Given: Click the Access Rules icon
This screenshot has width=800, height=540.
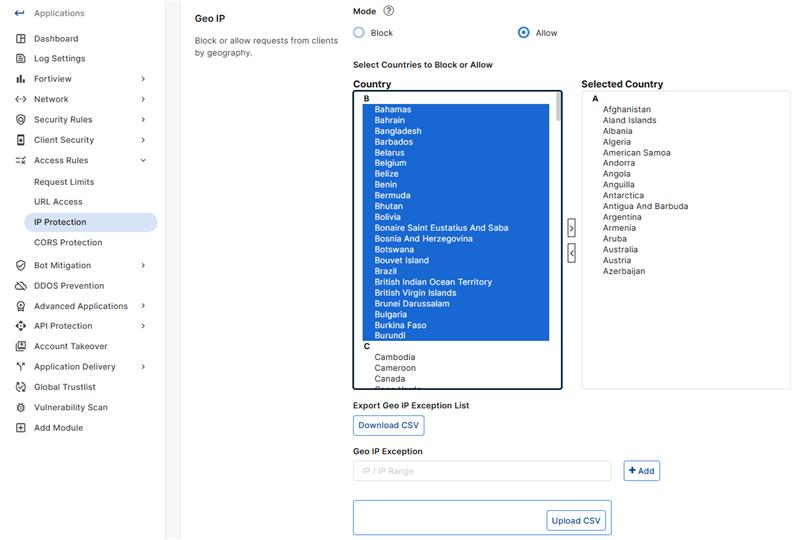Looking at the screenshot, I should (20, 160).
